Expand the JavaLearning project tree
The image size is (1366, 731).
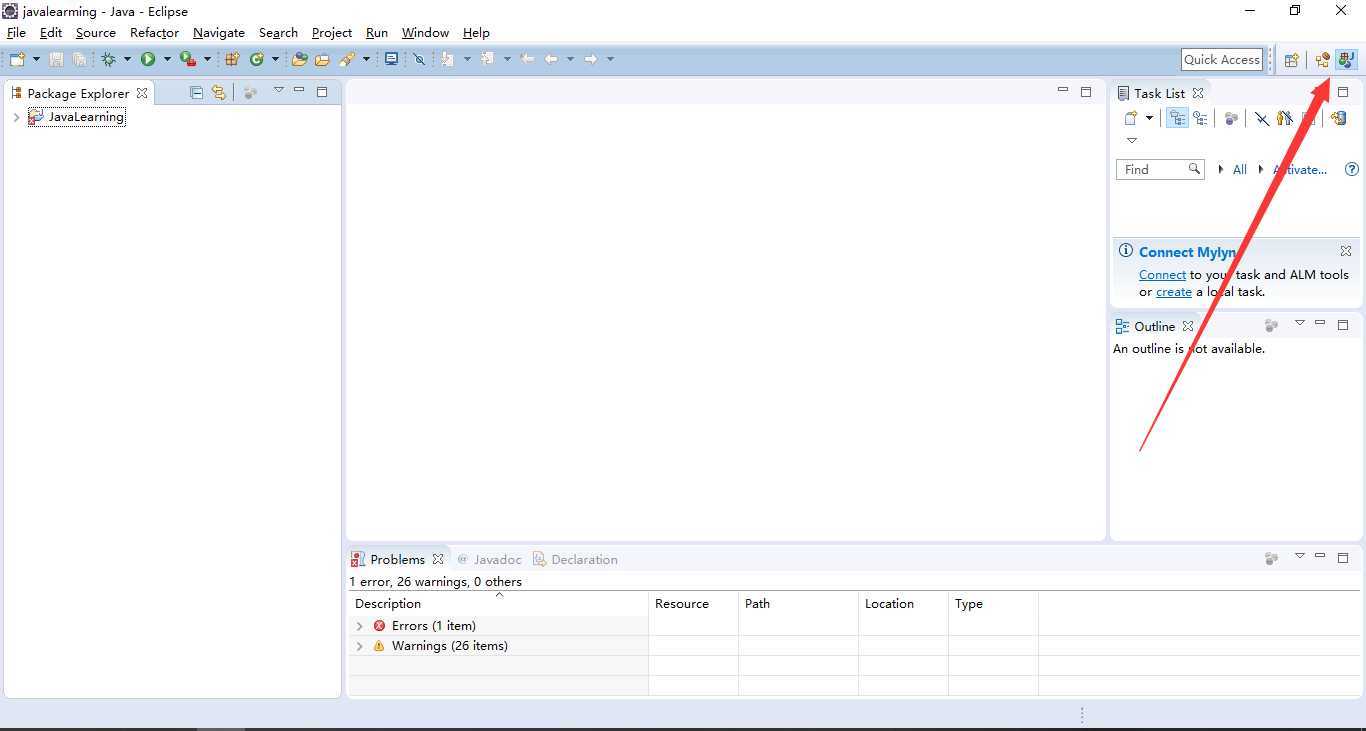pyautogui.click(x=16, y=117)
